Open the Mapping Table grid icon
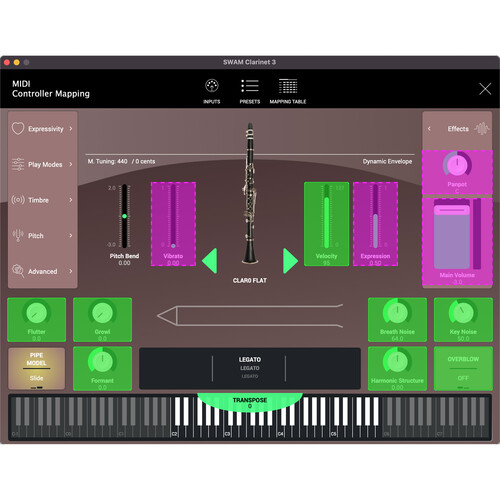This screenshot has width=500, height=500. coord(288,86)
